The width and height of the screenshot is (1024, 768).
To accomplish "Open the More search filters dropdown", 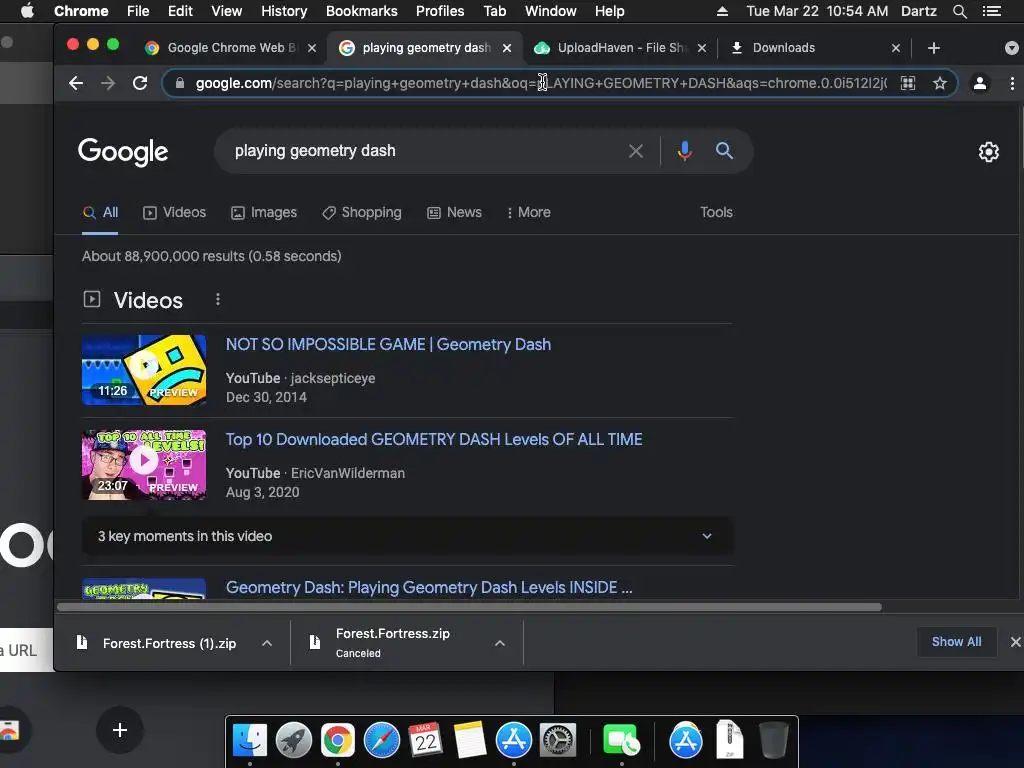I will pyautogui.click(x=529, y=212).
